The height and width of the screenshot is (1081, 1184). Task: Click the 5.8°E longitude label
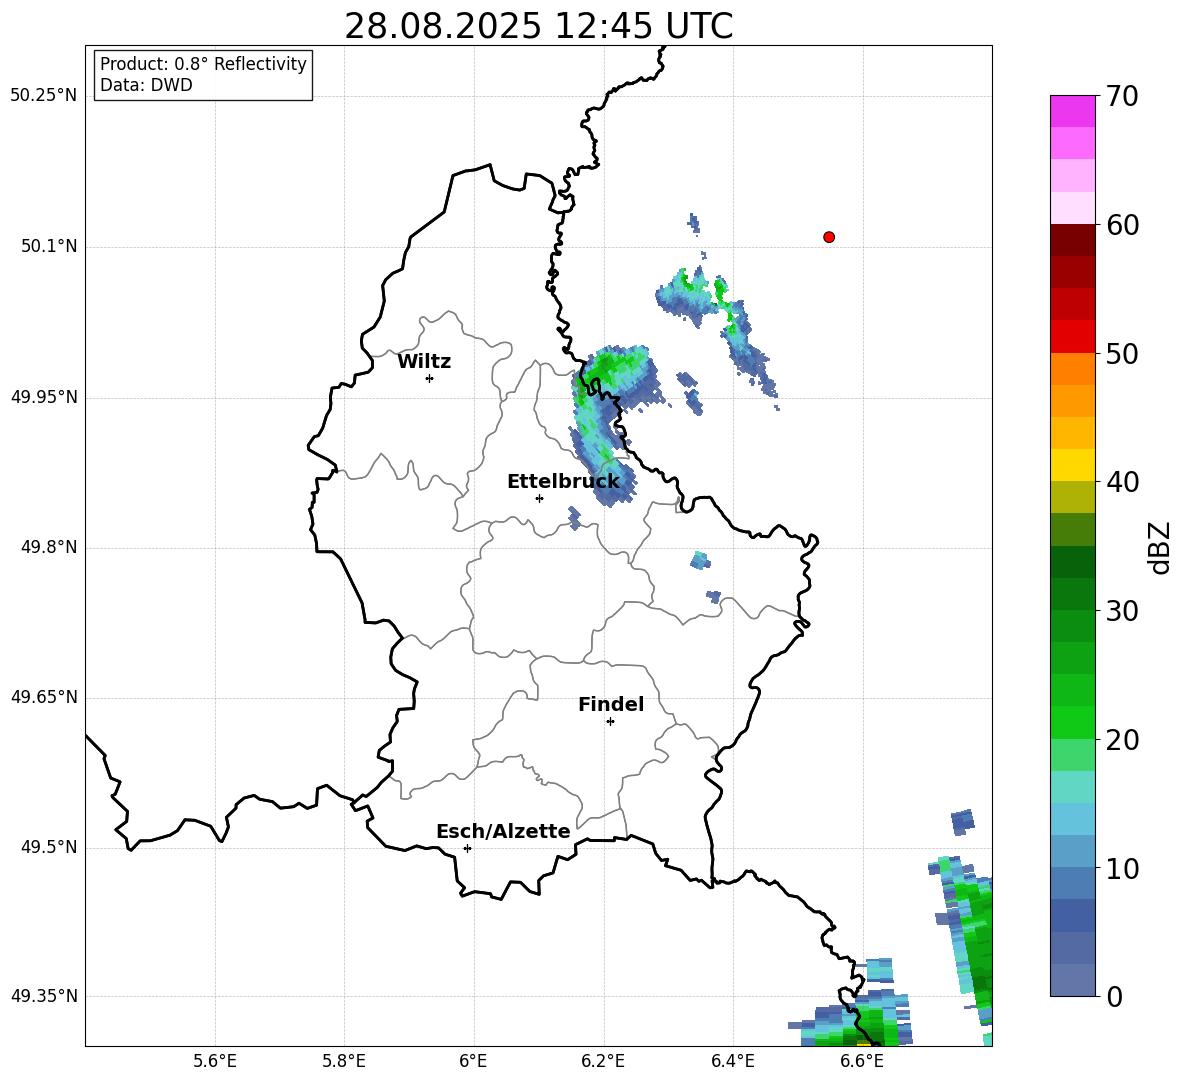(x=344, y=1062)
